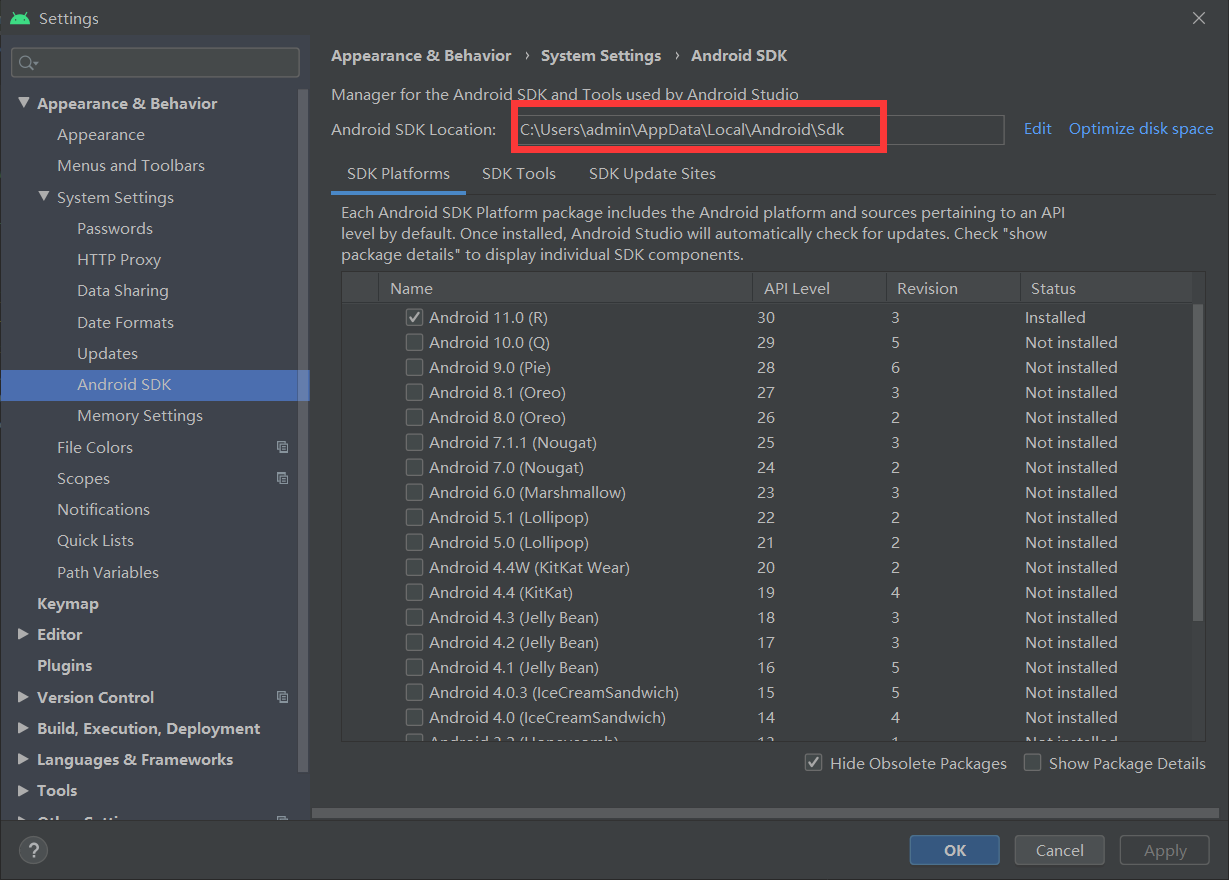Image resolution: width=1229 pixels, height=880 pixels.
Task: Switch to the SDK Tools tab
Action: click(519, 173)
